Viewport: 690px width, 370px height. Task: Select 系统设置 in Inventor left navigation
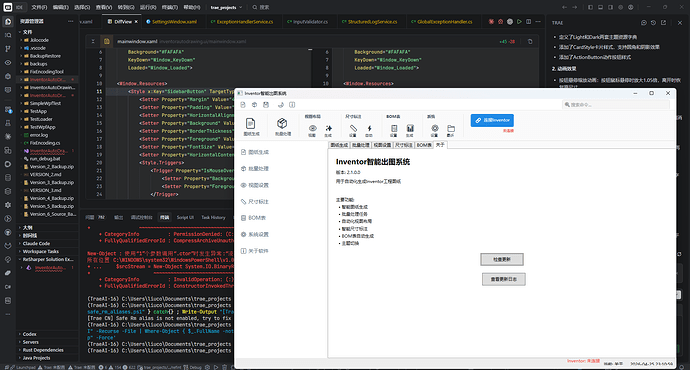pos(255,234)
